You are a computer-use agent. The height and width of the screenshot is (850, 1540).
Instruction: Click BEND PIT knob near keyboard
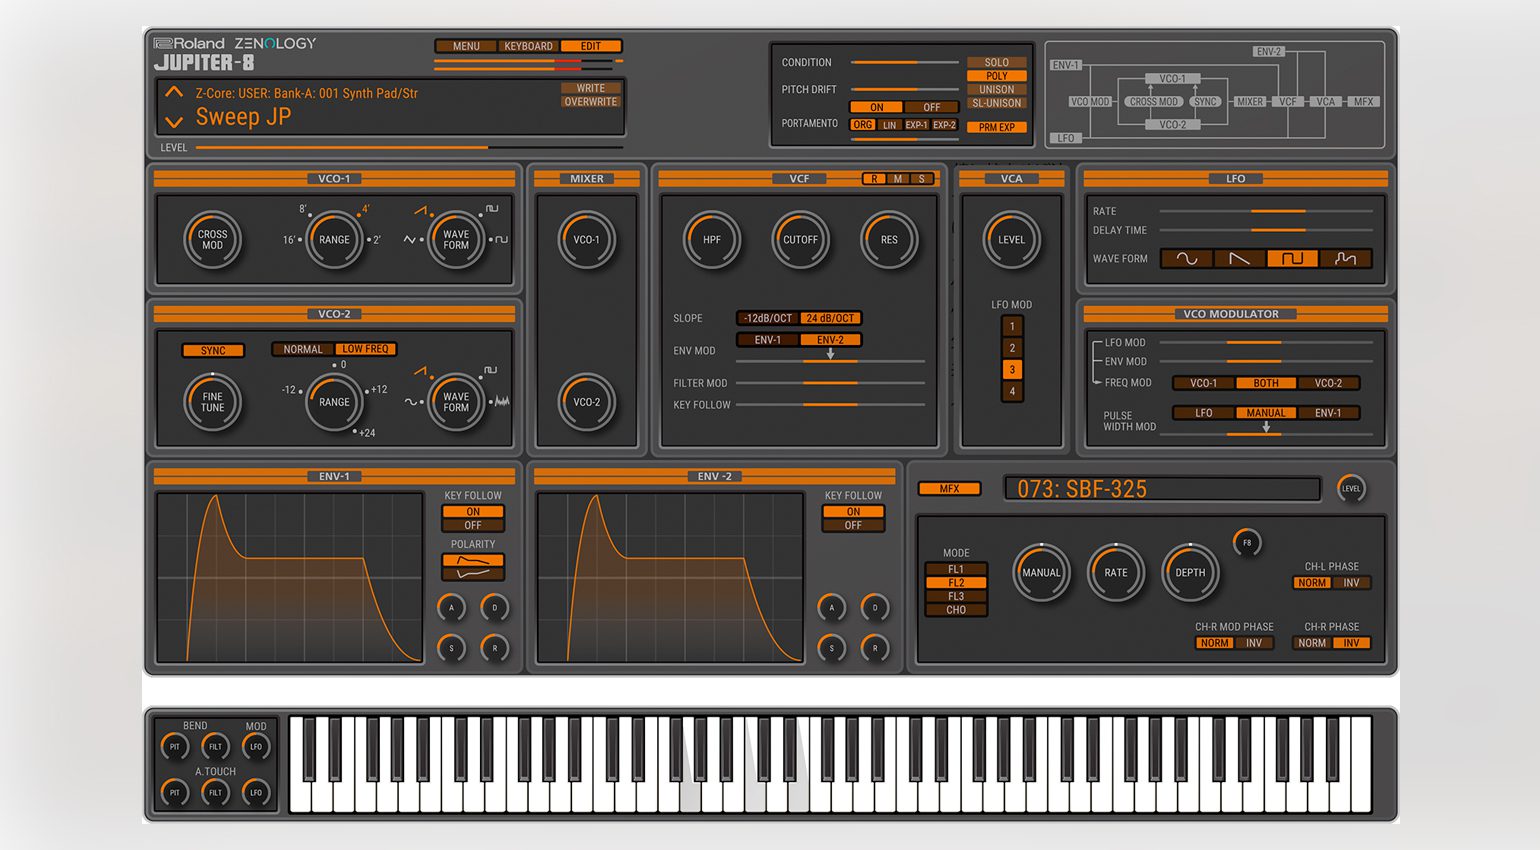174,746
